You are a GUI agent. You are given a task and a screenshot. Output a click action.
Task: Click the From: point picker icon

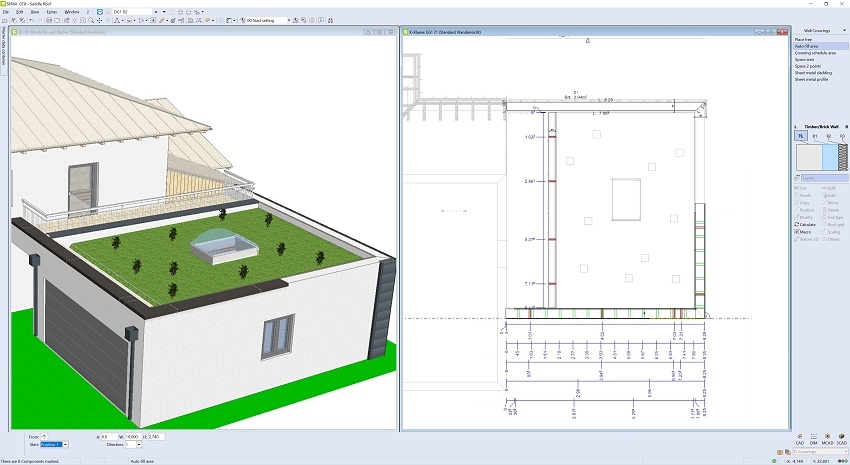click(44, 436)
